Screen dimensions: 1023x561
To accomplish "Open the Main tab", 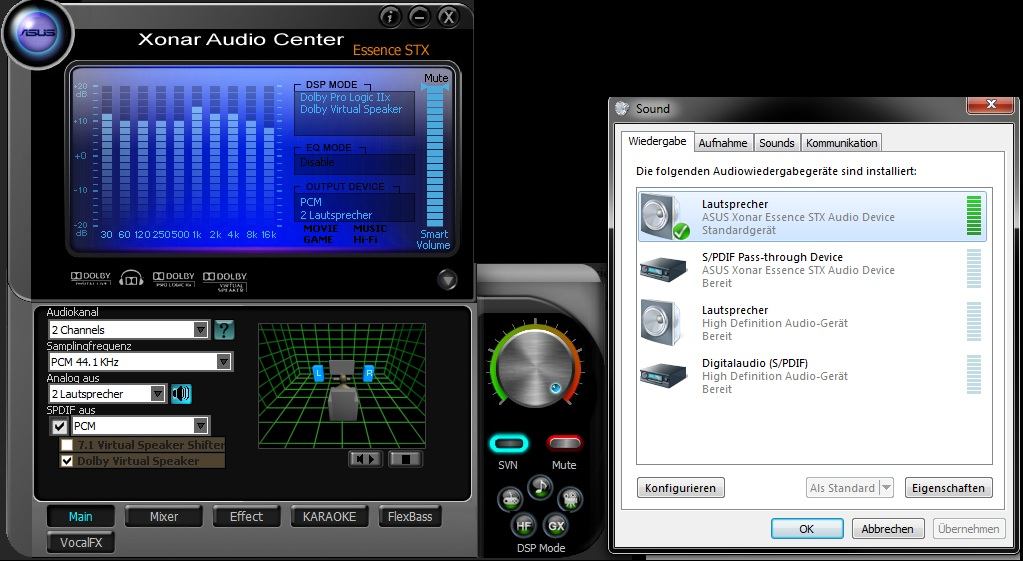I will pos(80,517).
